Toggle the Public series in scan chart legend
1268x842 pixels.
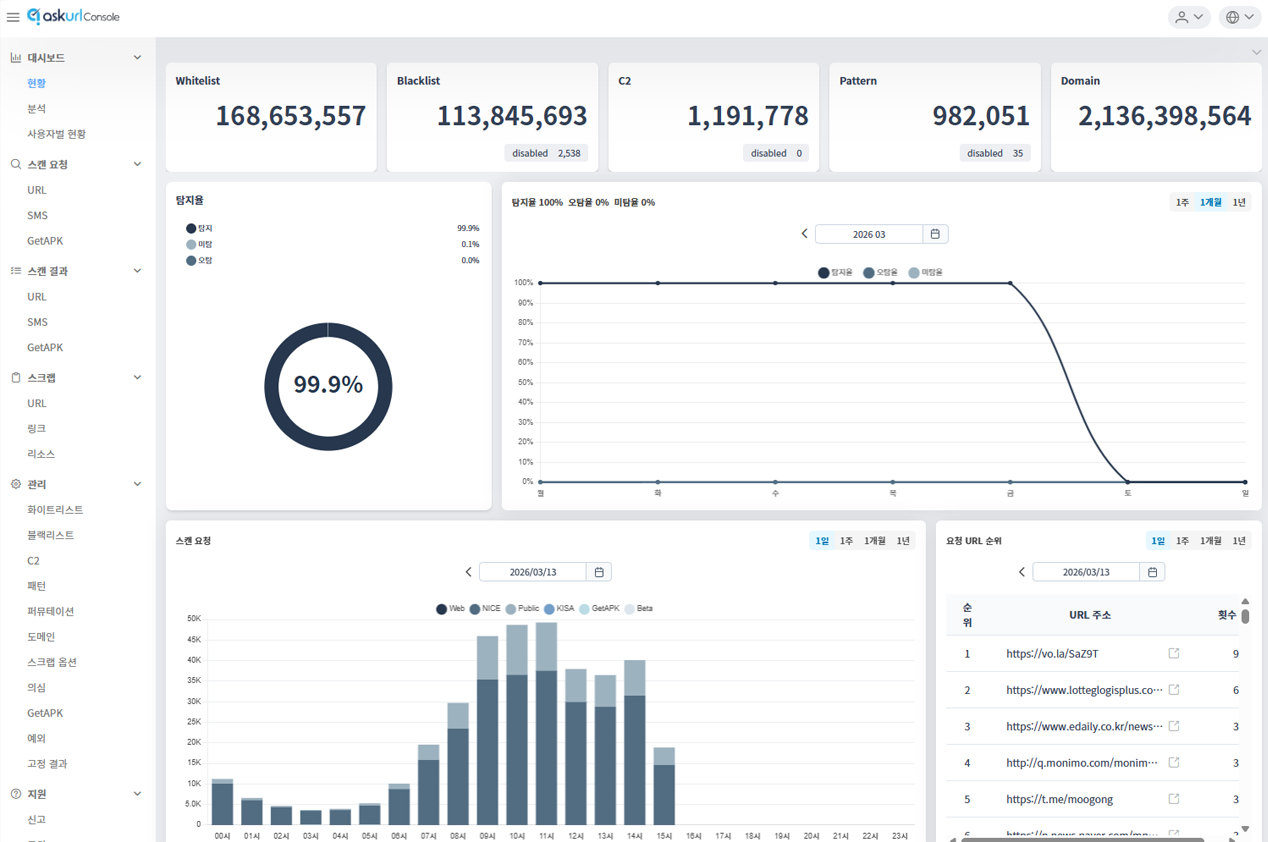(x=522, y=609)
